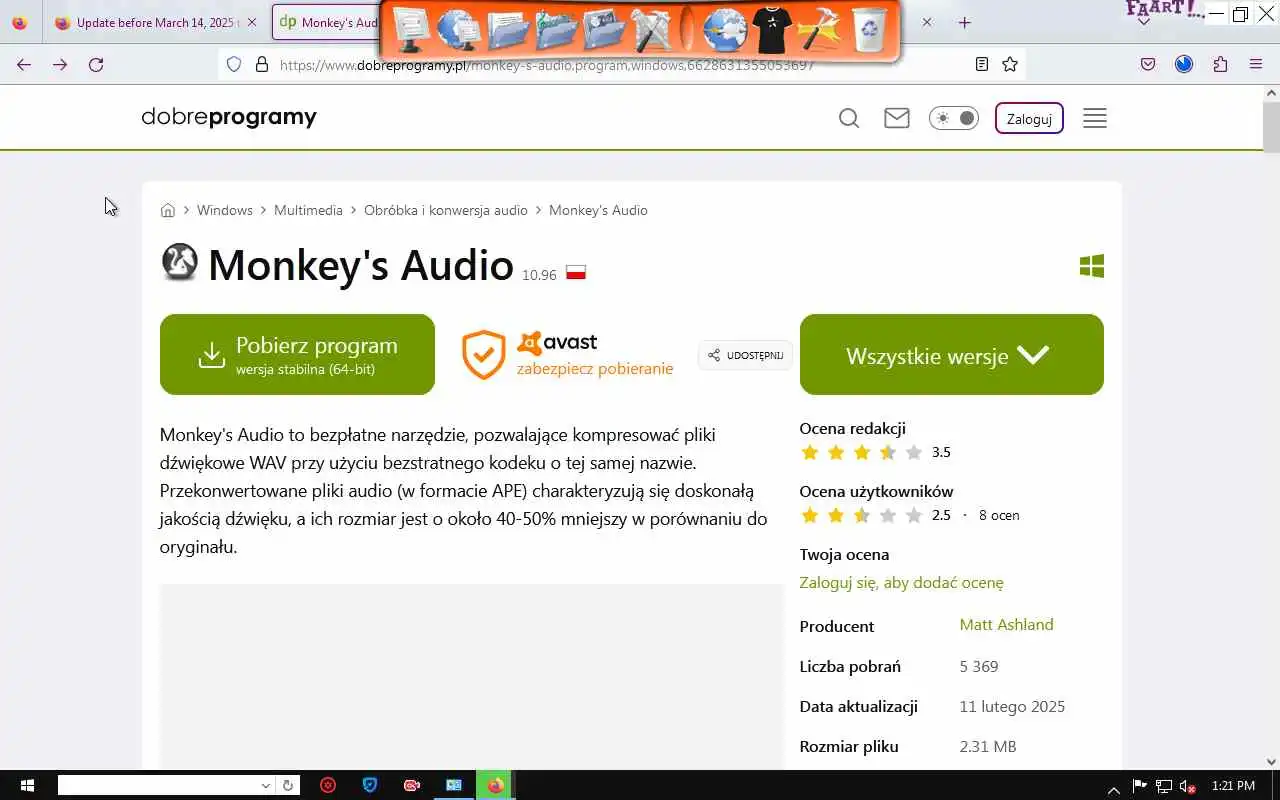Open the recycle bin in the dock
The height and width of the screenshot is (800, 1280).
point(870,29)
